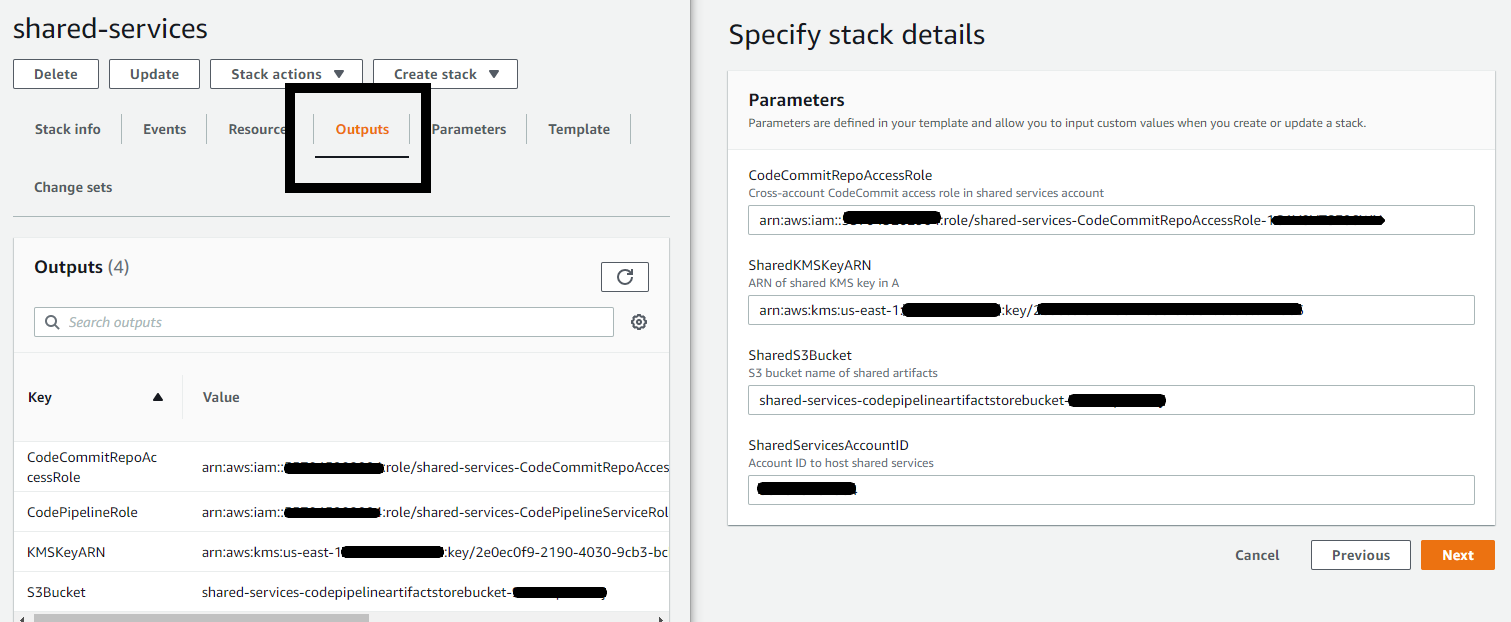Go back using the Previous button
This screenshot has height=622, width=1511.
(1360, 554)
